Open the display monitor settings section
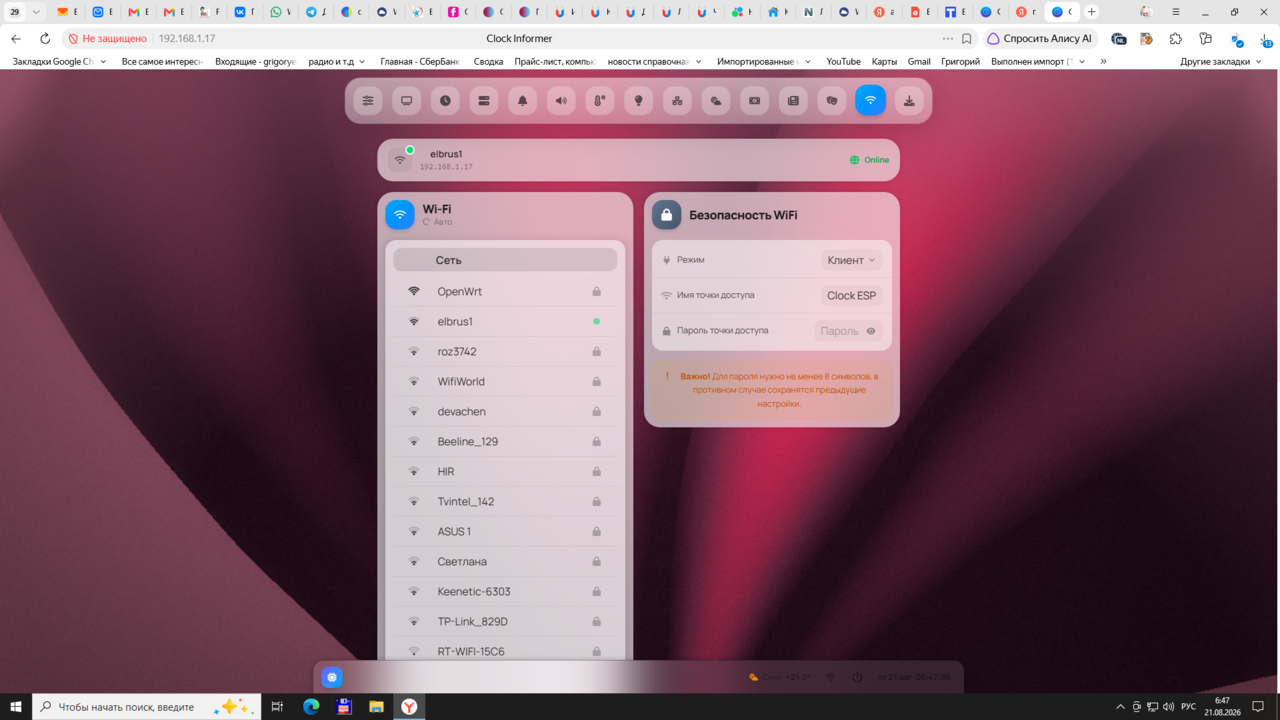 pyautogui.click(x=407, y=100)
